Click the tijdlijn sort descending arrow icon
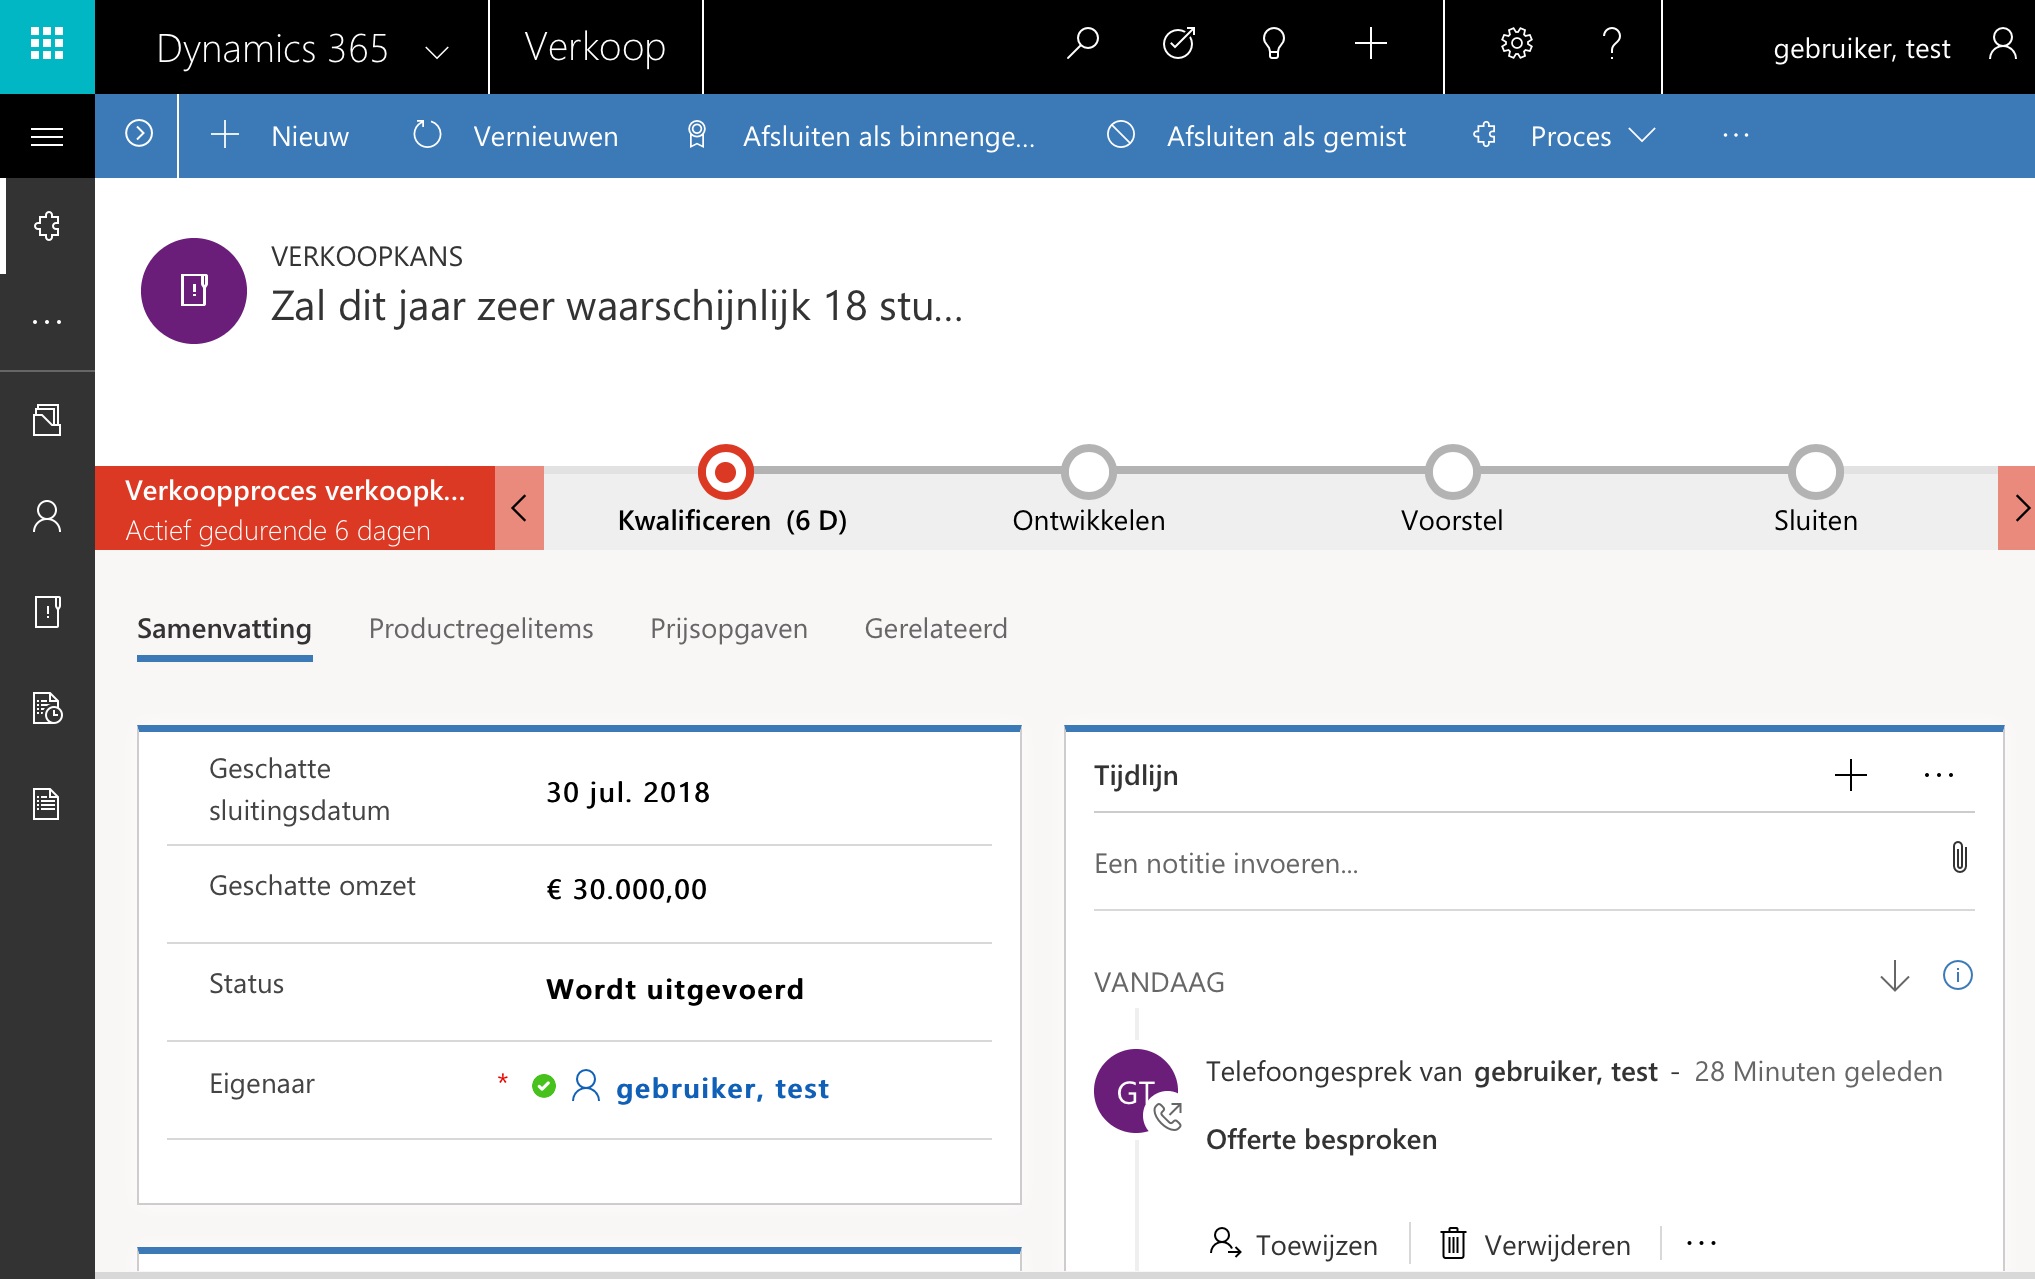This screenshot has height=1279, width=2035. (x=1895, y=973)
